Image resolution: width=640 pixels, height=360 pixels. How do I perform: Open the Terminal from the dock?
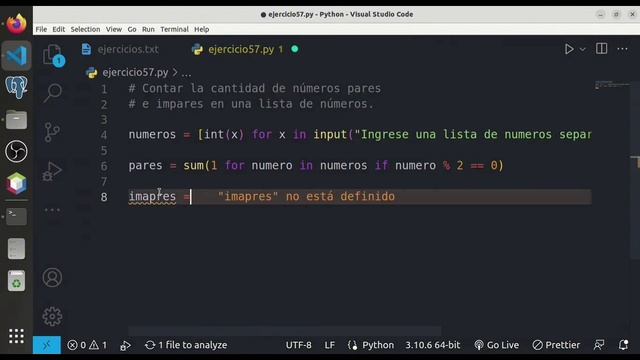click(16, 216)
